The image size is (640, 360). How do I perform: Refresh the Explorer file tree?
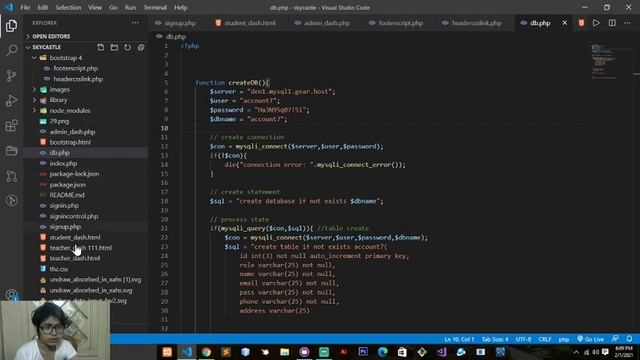128,47
